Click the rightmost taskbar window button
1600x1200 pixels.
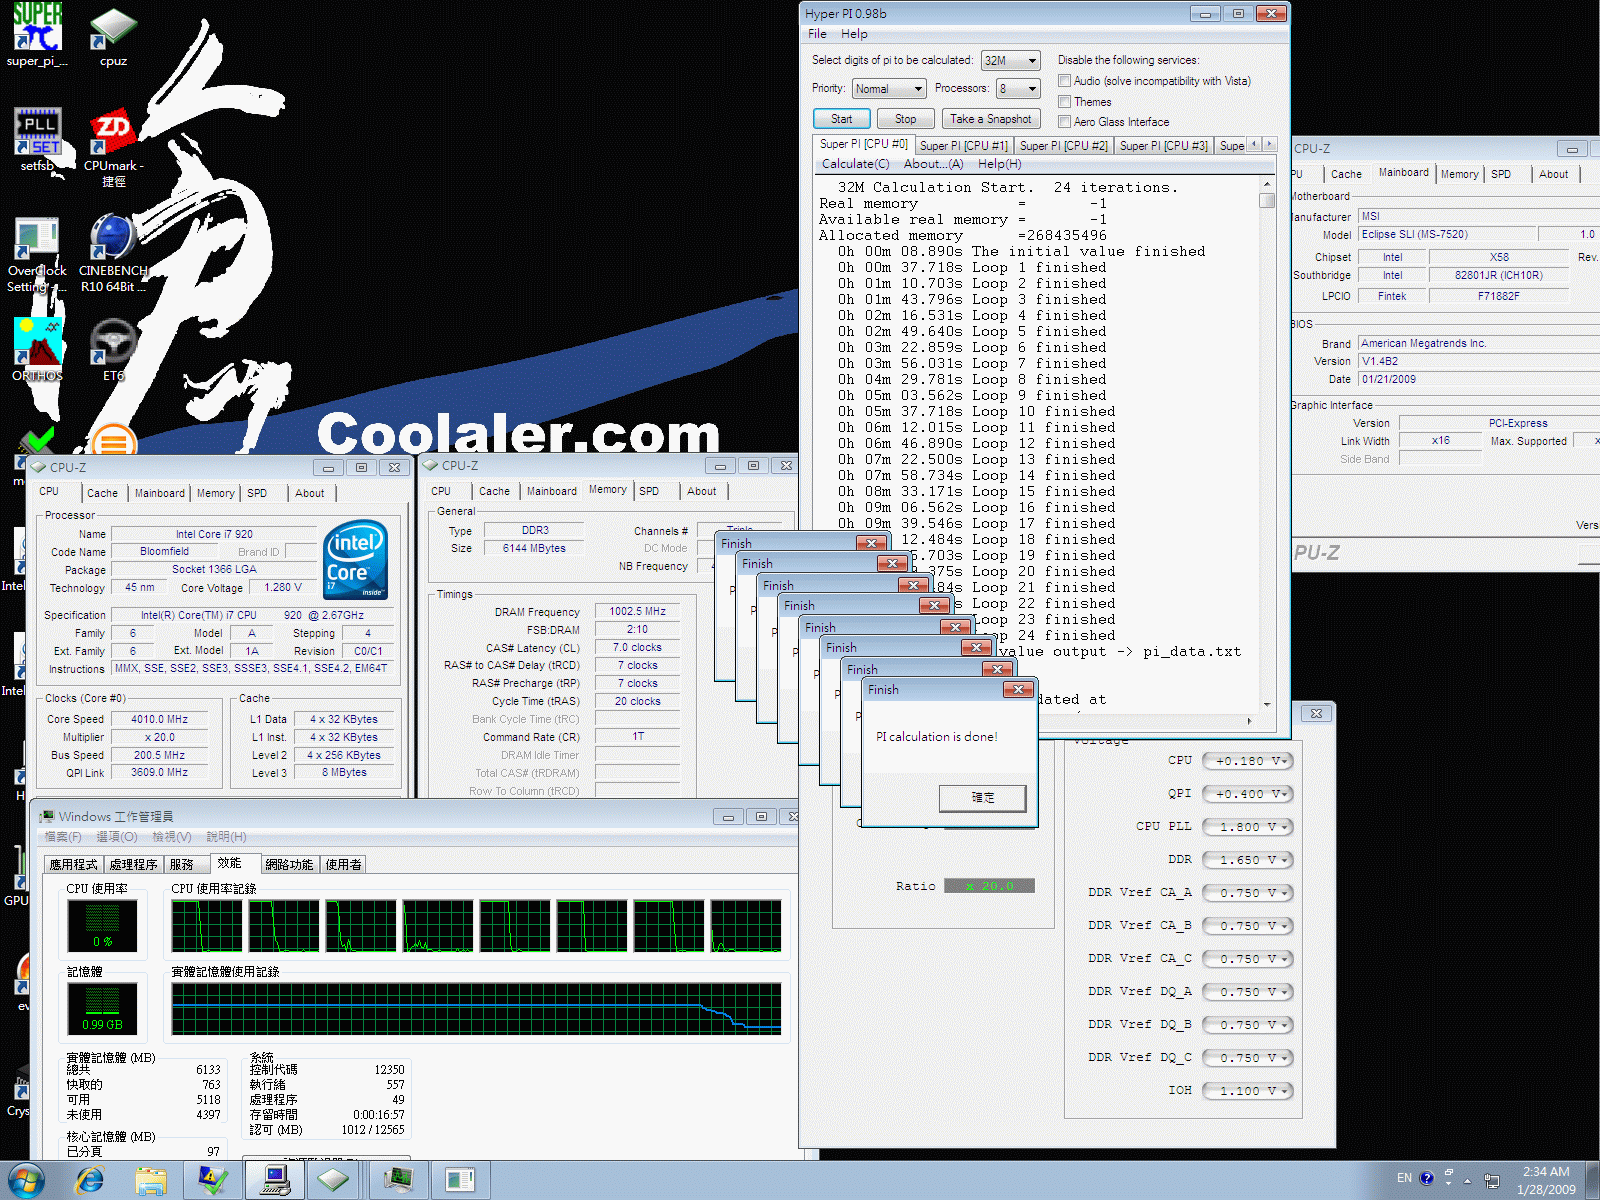click(x=459, y=1180)
